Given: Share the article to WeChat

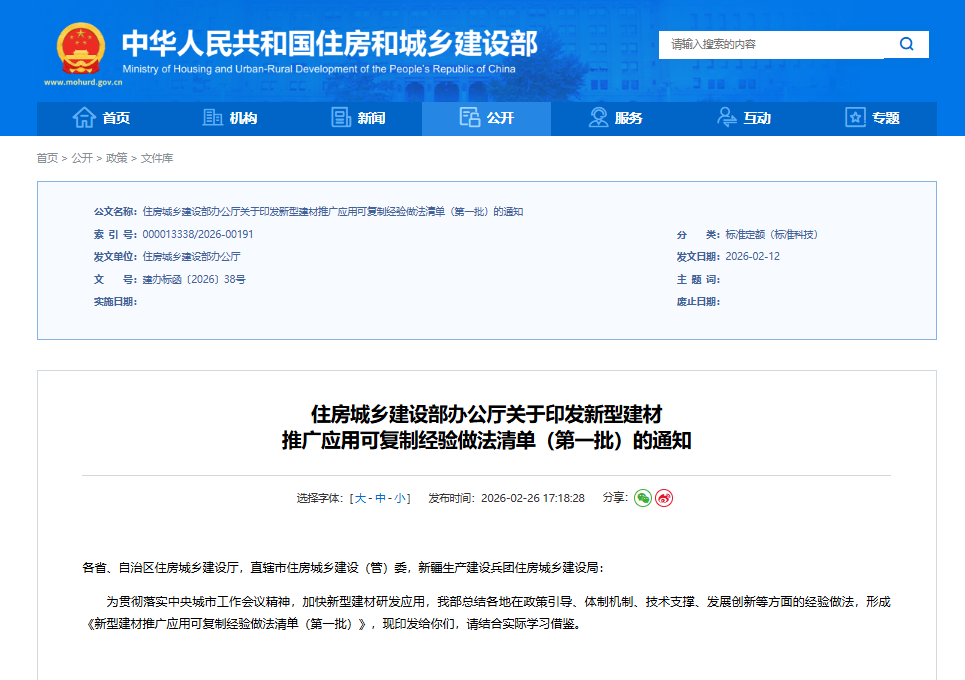Looking at the screenshot, I should point(643,497).
